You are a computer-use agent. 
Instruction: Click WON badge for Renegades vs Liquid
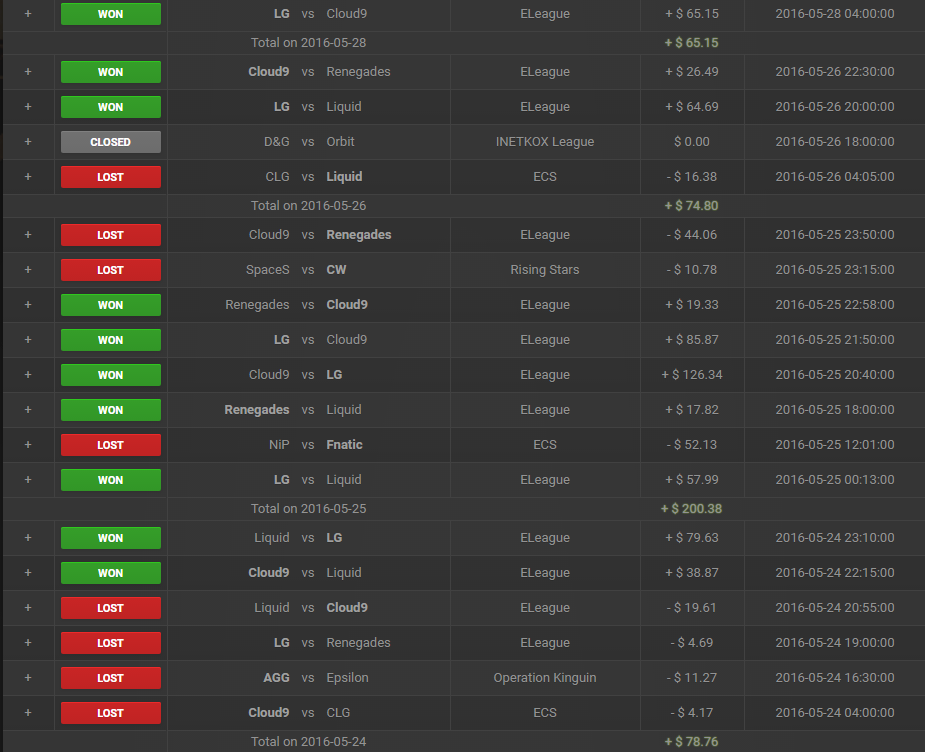point(111,409)
